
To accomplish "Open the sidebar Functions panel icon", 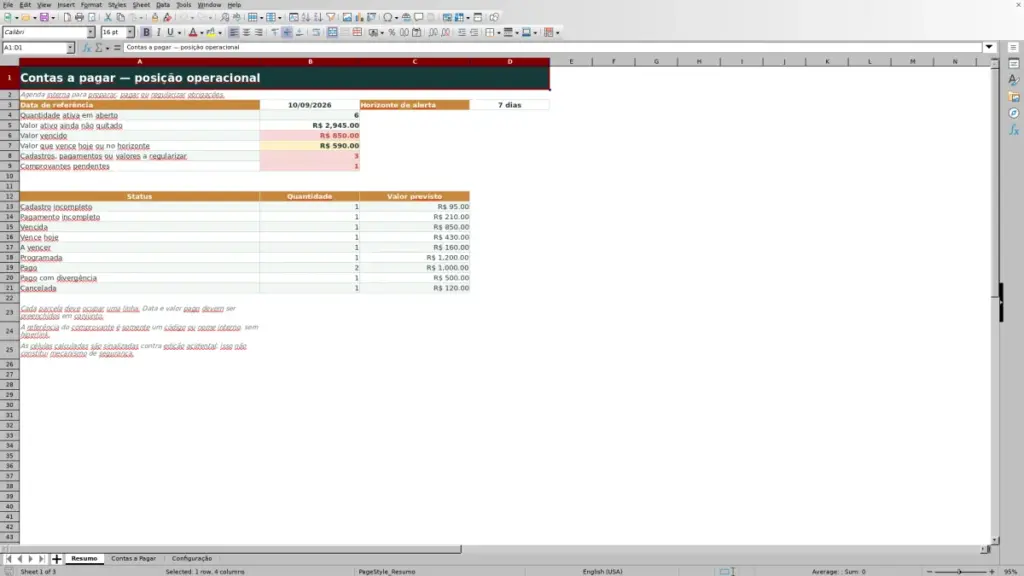I will pyautogui.click(x=1014, y=131).
